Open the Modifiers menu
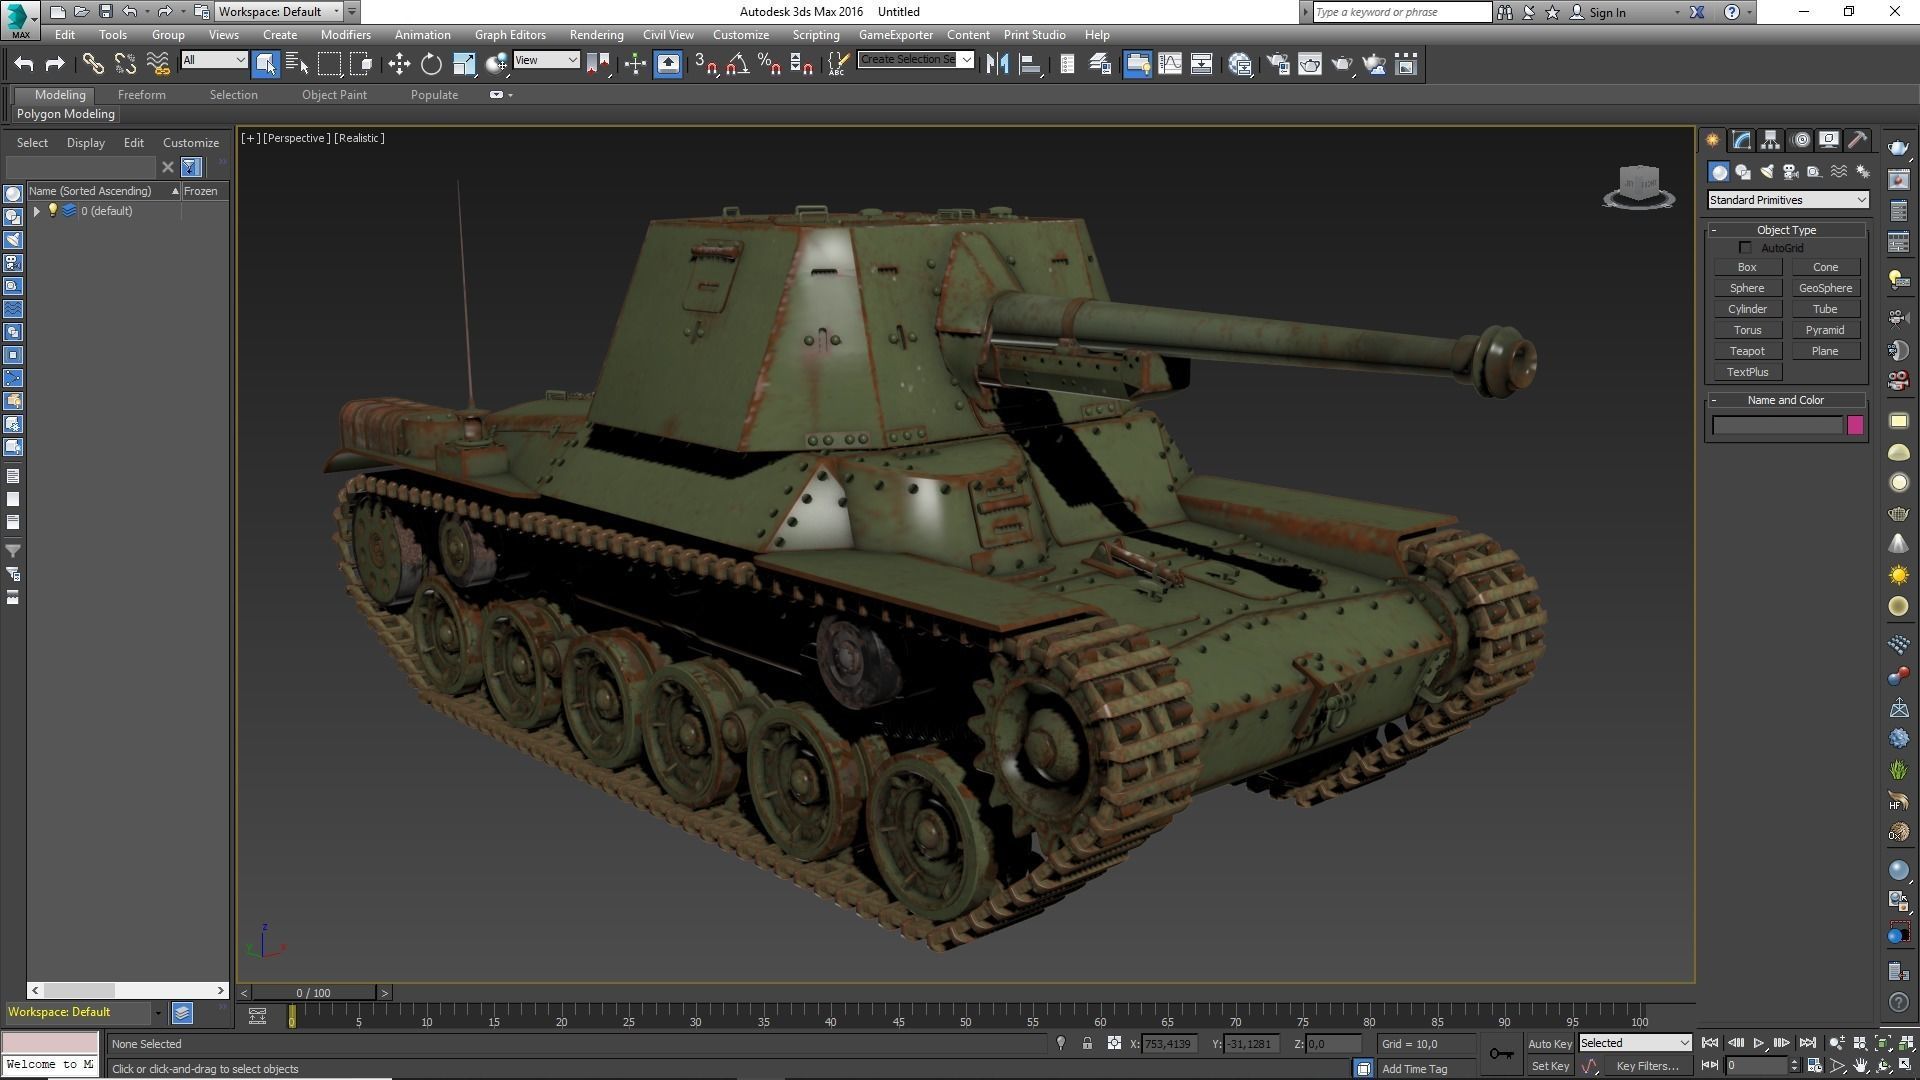The height and width of the screenshot is (1080, 1920). tap(345, 35)
